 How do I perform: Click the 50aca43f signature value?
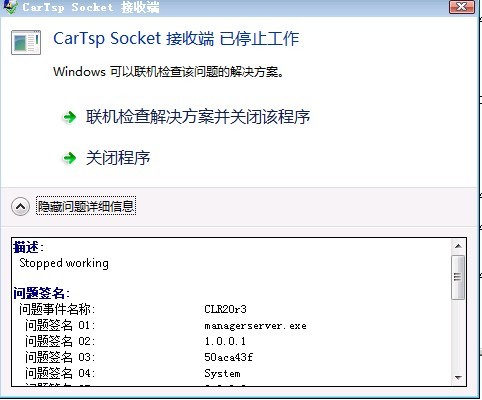228,357
